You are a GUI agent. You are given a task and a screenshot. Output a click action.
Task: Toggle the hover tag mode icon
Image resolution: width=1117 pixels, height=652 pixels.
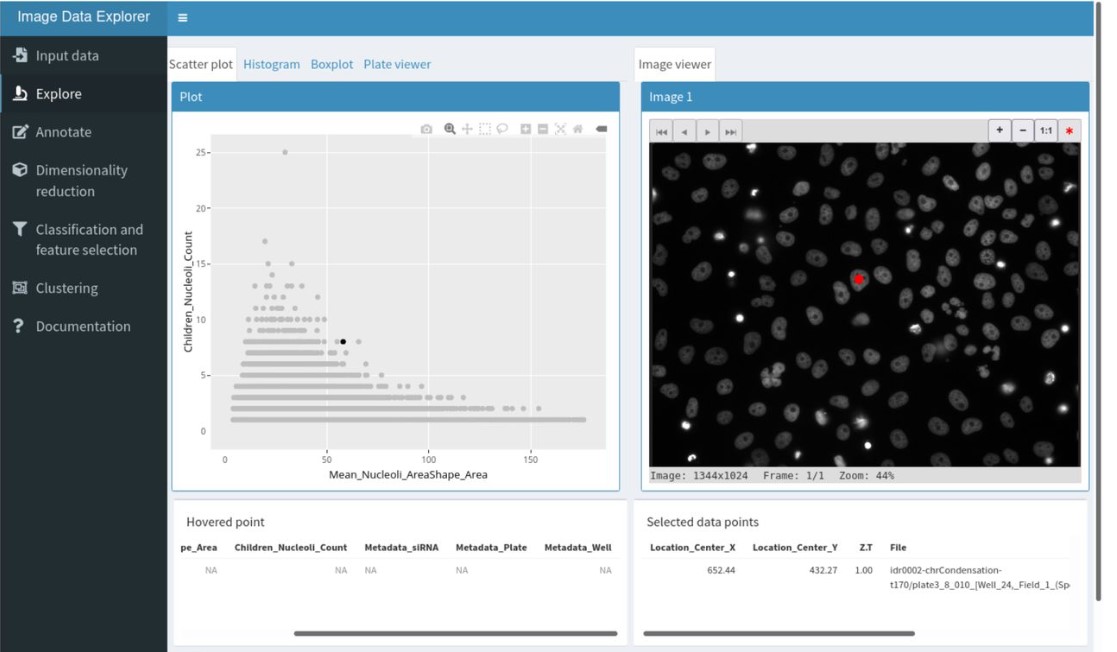pos(601,129)
